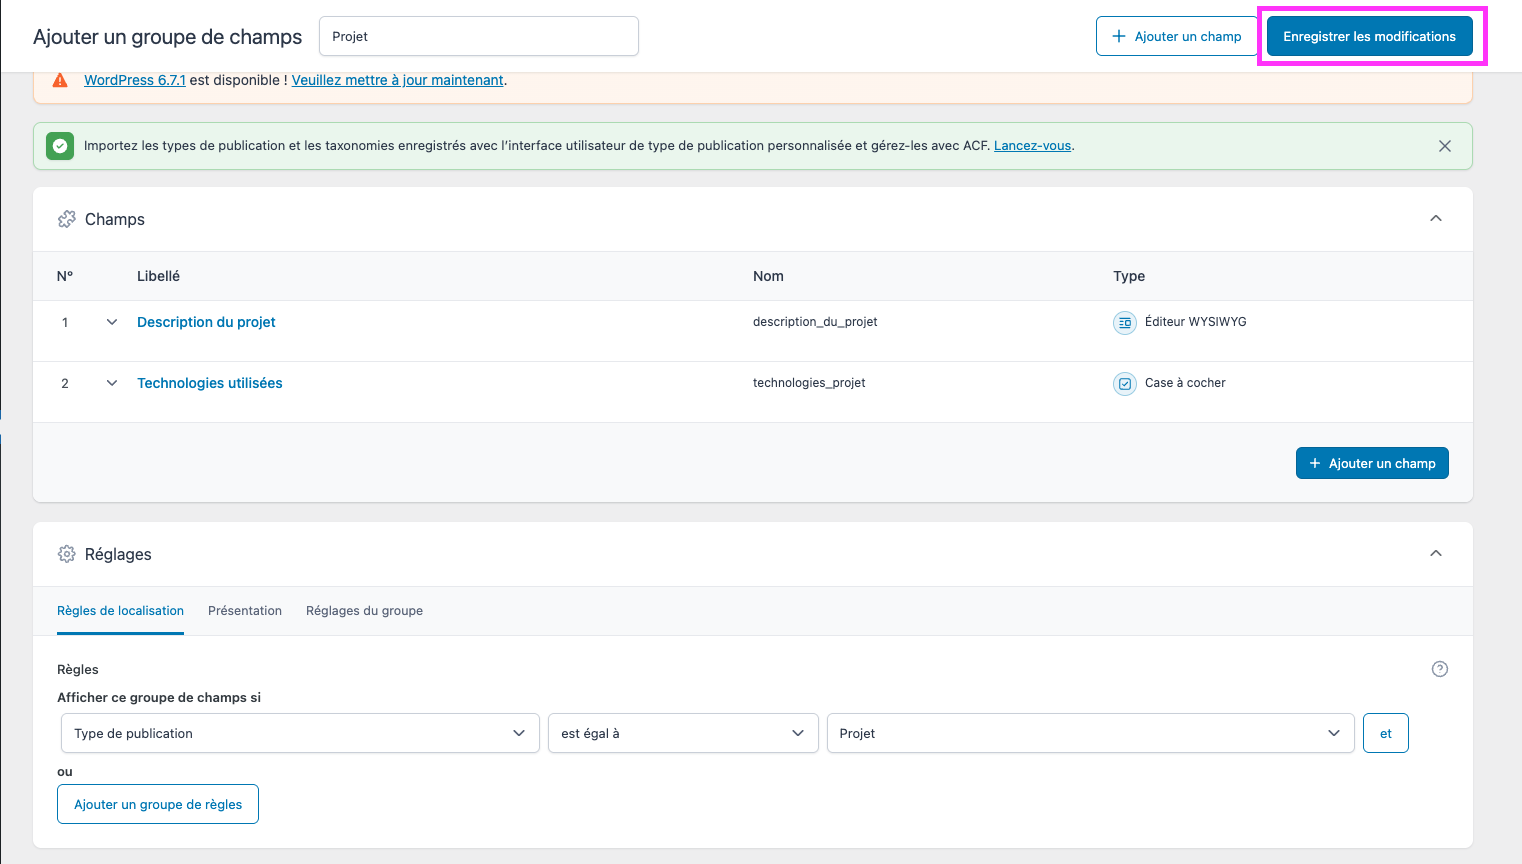This screenshot has height=864, width=1522.
Task: Click the field group title input
Action: click(x=478, y=36)
